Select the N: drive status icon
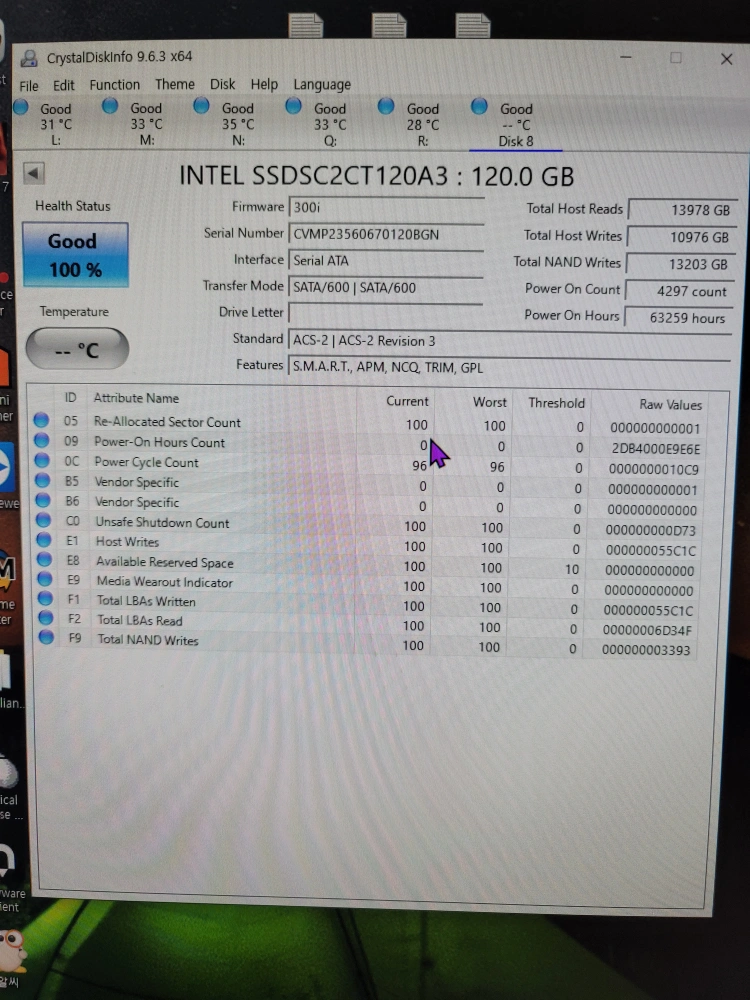Image resolution: width=750 pixels, height=1000 pixels. click(201, 106)
